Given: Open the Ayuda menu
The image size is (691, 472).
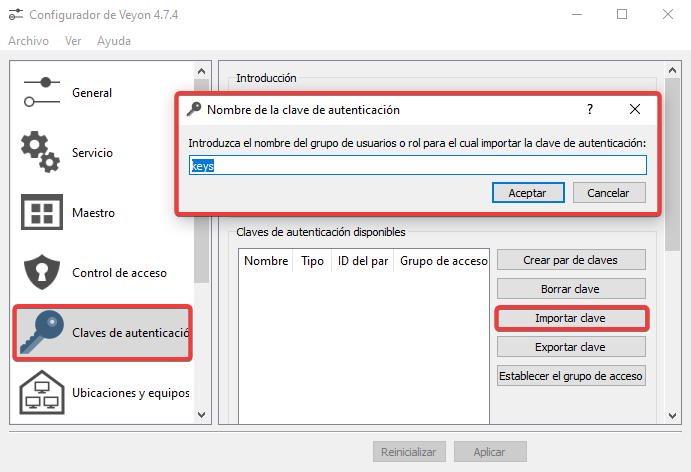Looking at the screenshot, I should [x=114, y=41].
